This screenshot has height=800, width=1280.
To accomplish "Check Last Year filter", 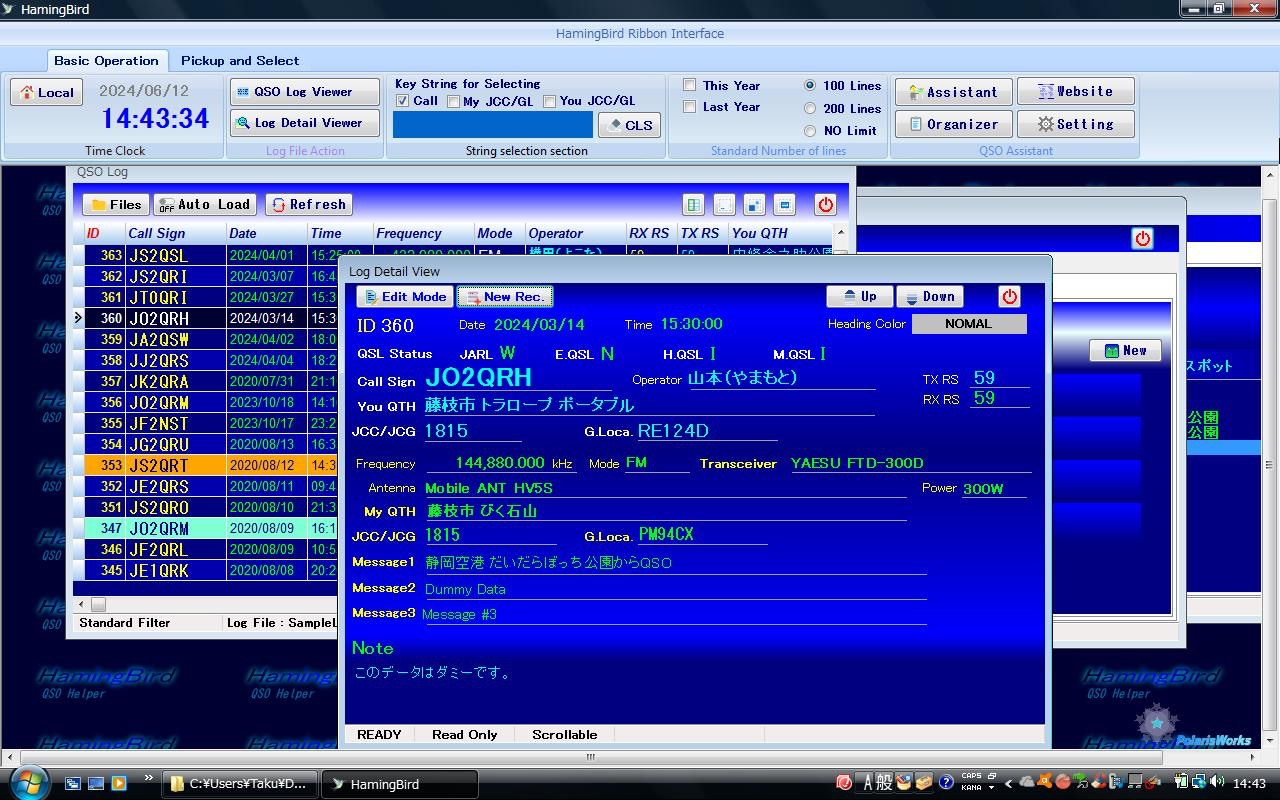I will 689,106.
